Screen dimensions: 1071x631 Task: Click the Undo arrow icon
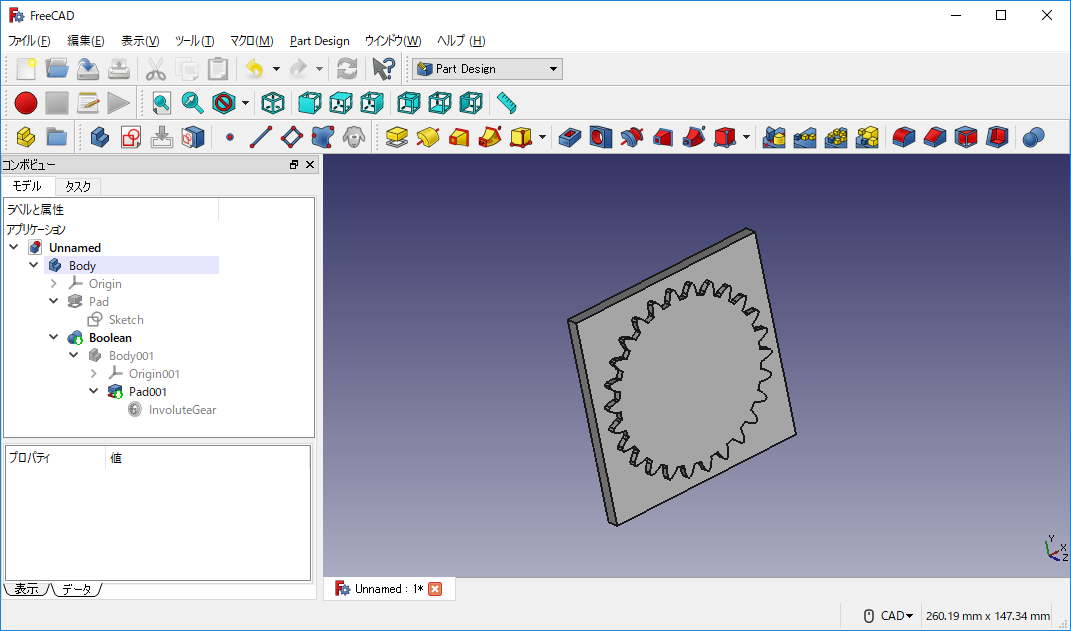255,69
